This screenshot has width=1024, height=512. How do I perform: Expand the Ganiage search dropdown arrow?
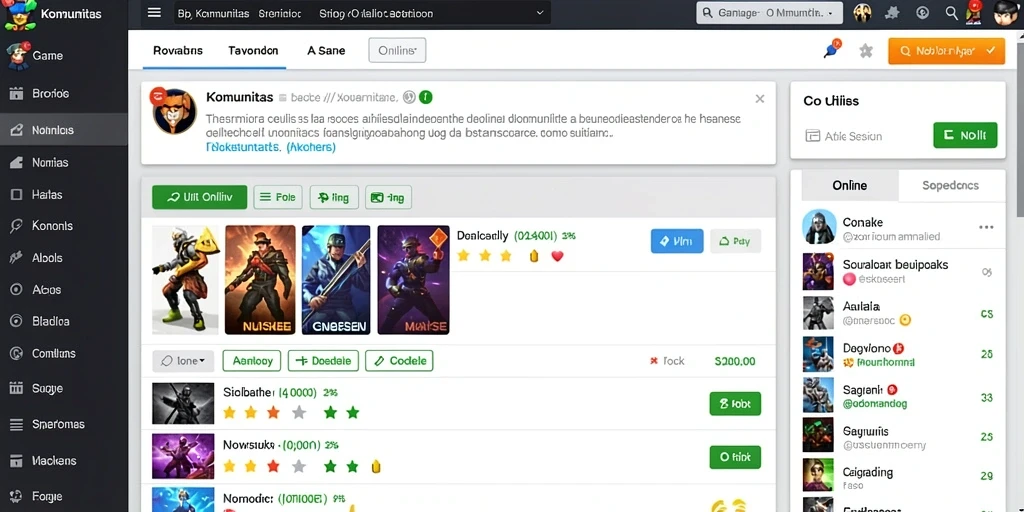pyautogui.click(x=830, y=13)
